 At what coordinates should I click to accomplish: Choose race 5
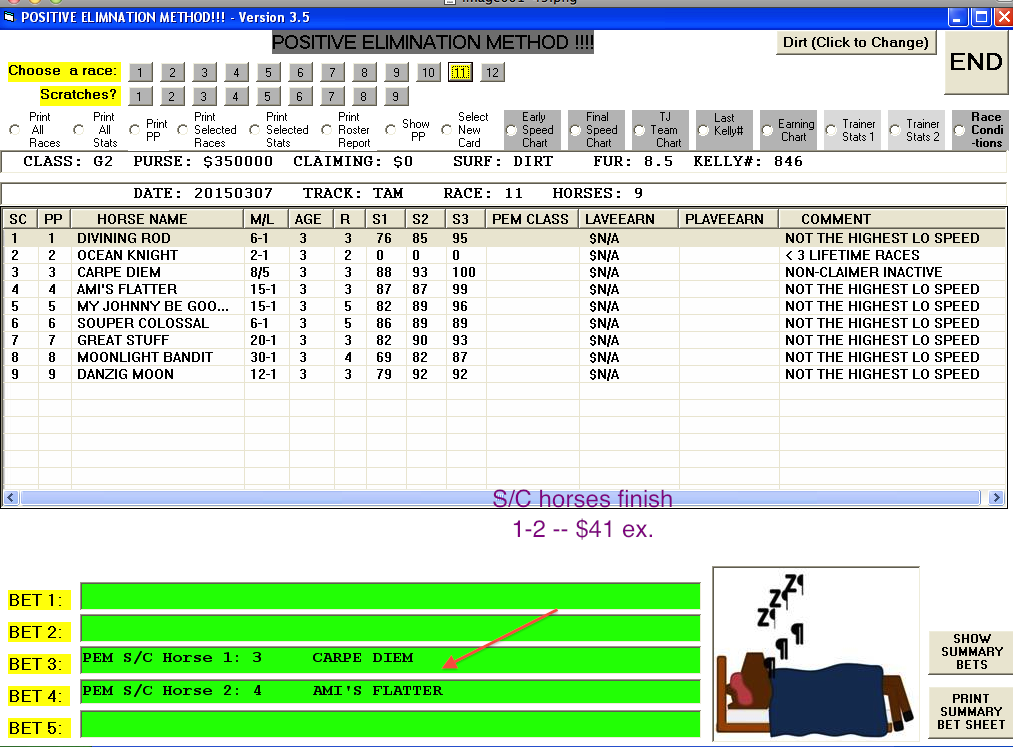coord(268,72)
